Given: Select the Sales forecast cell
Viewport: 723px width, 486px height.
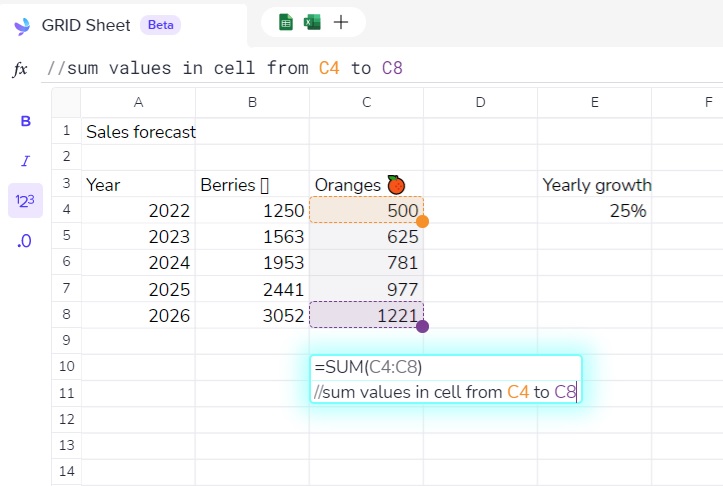Looking at the screenshot, I should pos(138,132).
